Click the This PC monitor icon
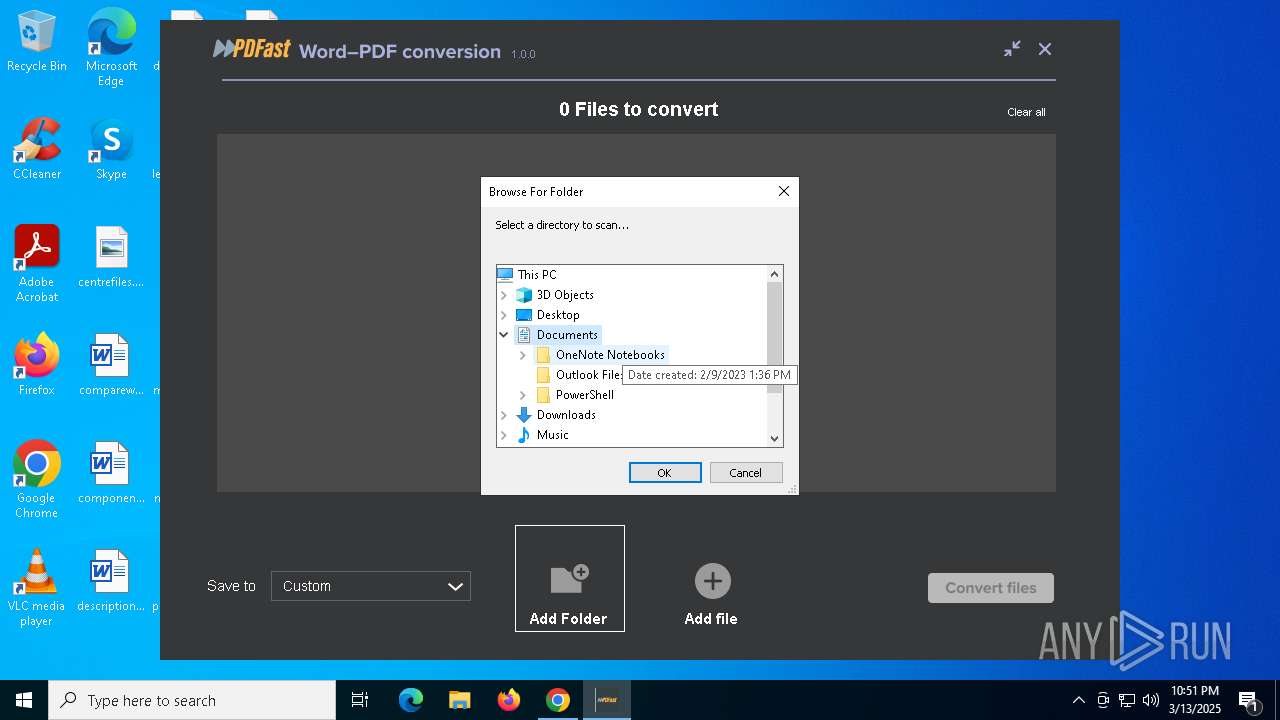 (x=505, y=275)
